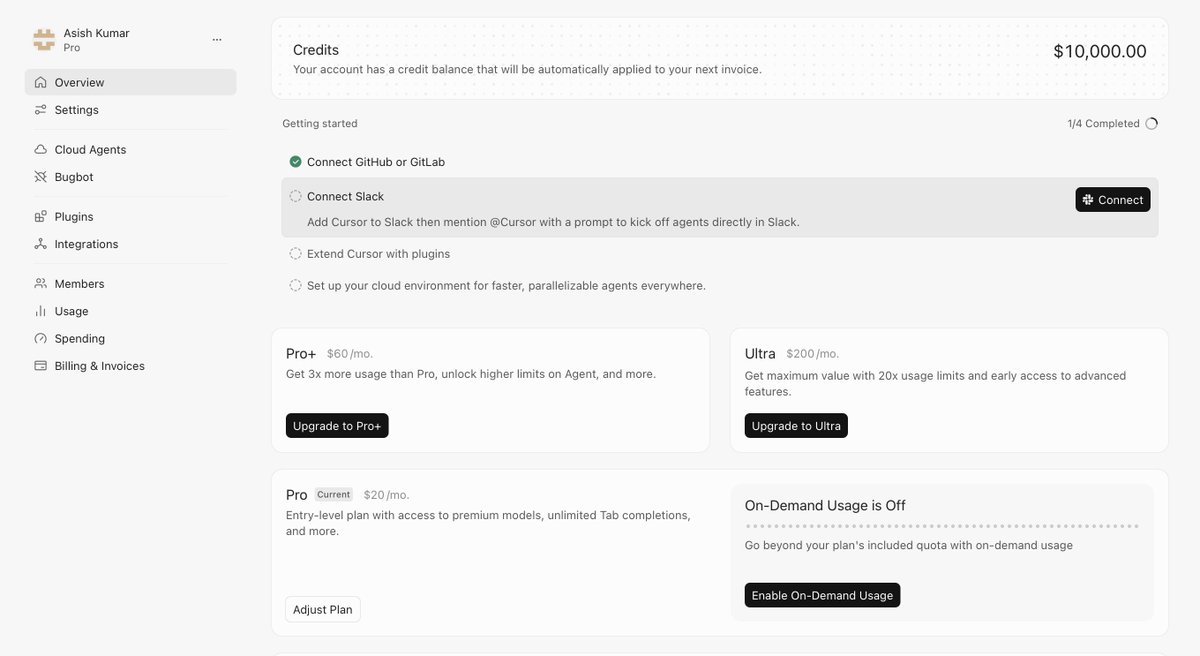Image resolution: width=1200 pixels, height=656 pixels.
Task: Collapse the Connect Slack step
Action: [345, 197]
